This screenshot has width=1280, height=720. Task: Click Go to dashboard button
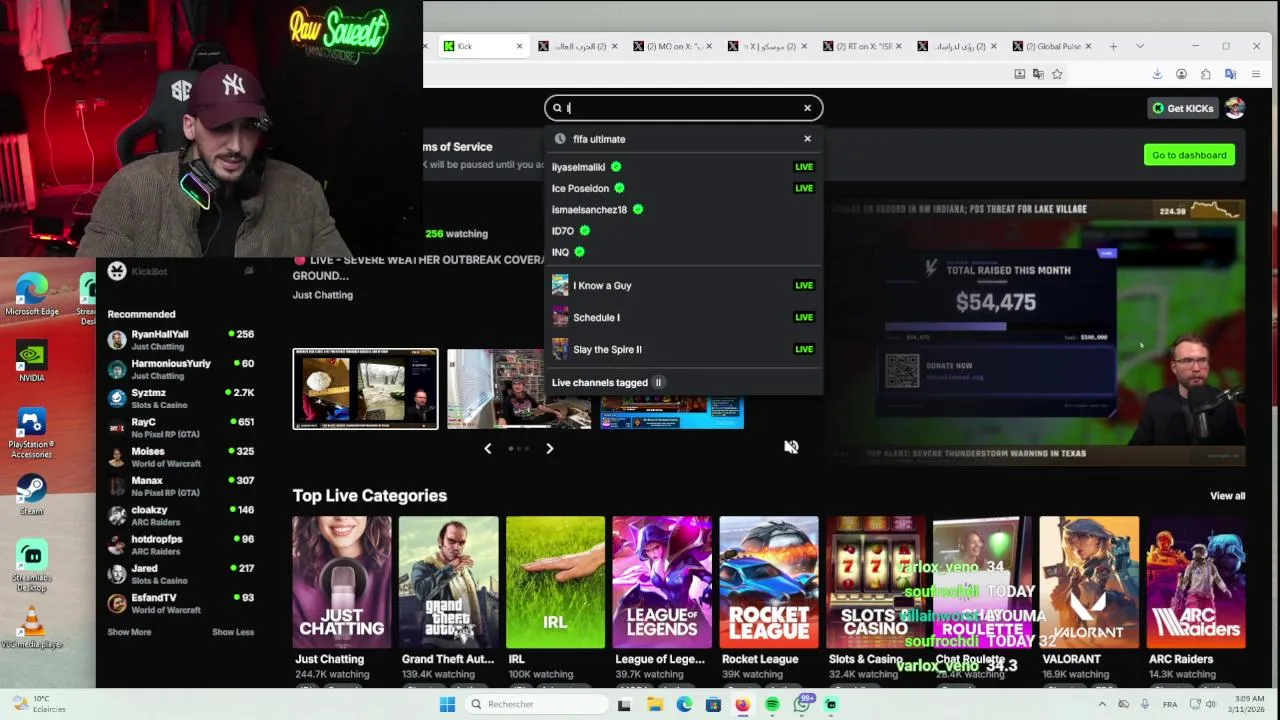click(1189, 155)
